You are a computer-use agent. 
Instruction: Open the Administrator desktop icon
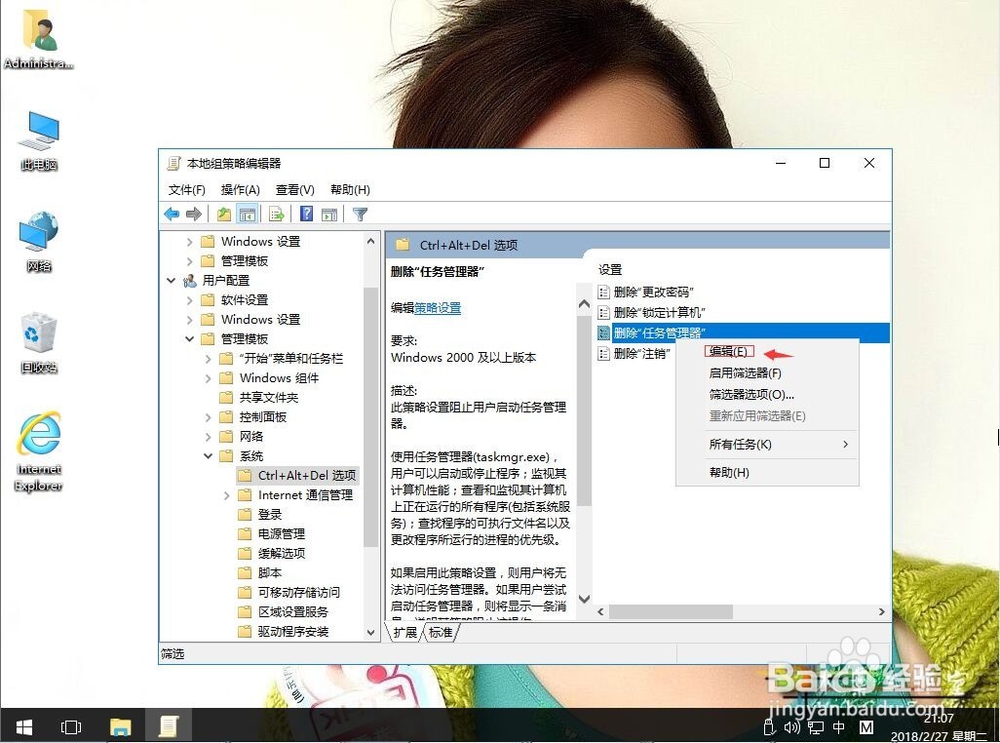pyautogui.click(x=39, y=38)
